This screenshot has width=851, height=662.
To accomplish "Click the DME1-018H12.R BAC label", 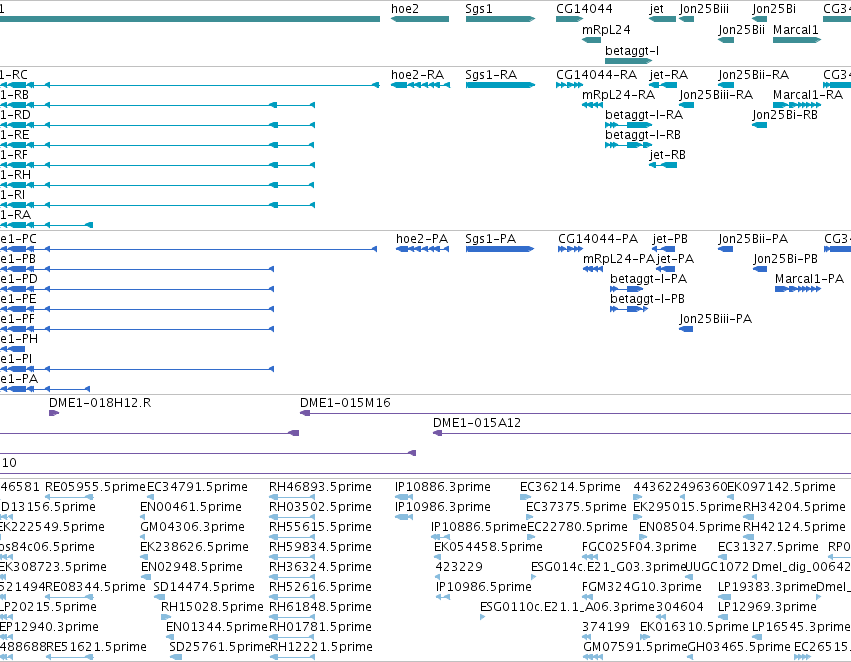I will [x=100, y=403].
